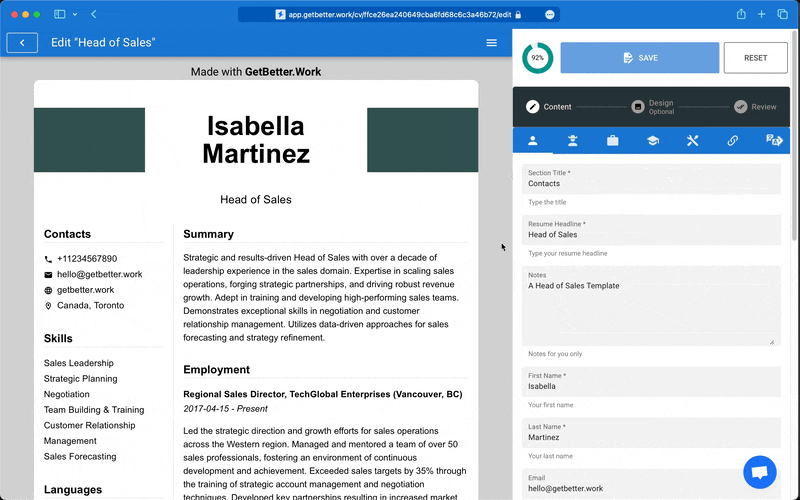Open the languages translate icon tab

click(772, 141)
